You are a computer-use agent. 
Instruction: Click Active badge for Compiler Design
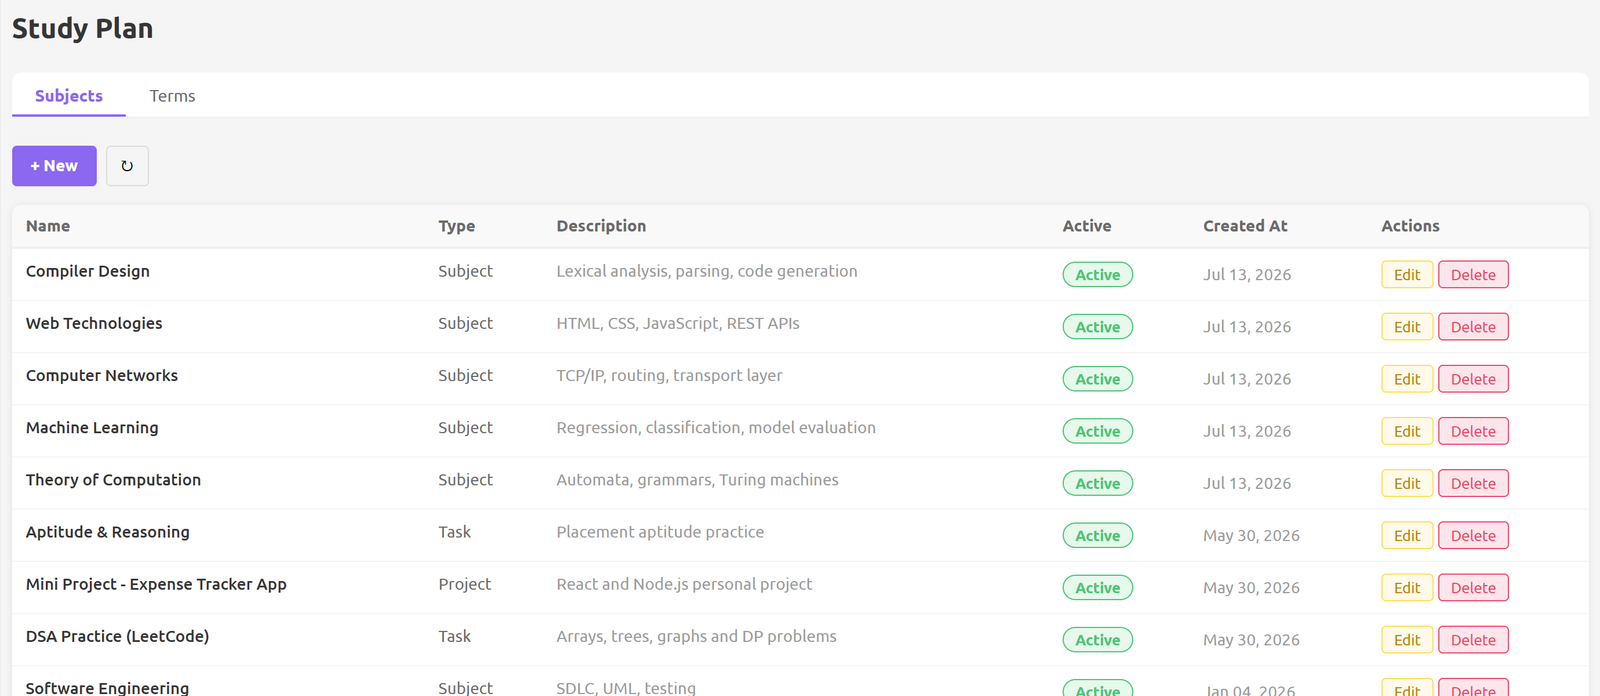tap(1098, 275)
